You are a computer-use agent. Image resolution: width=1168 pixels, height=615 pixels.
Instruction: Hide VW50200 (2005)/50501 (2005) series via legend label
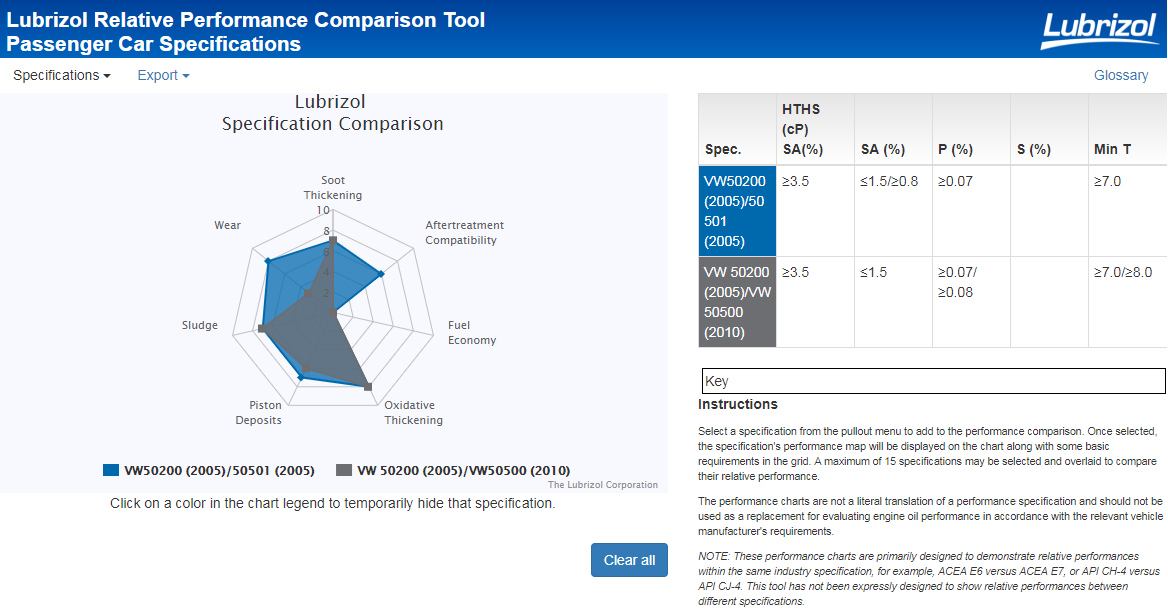coord(219,471)
